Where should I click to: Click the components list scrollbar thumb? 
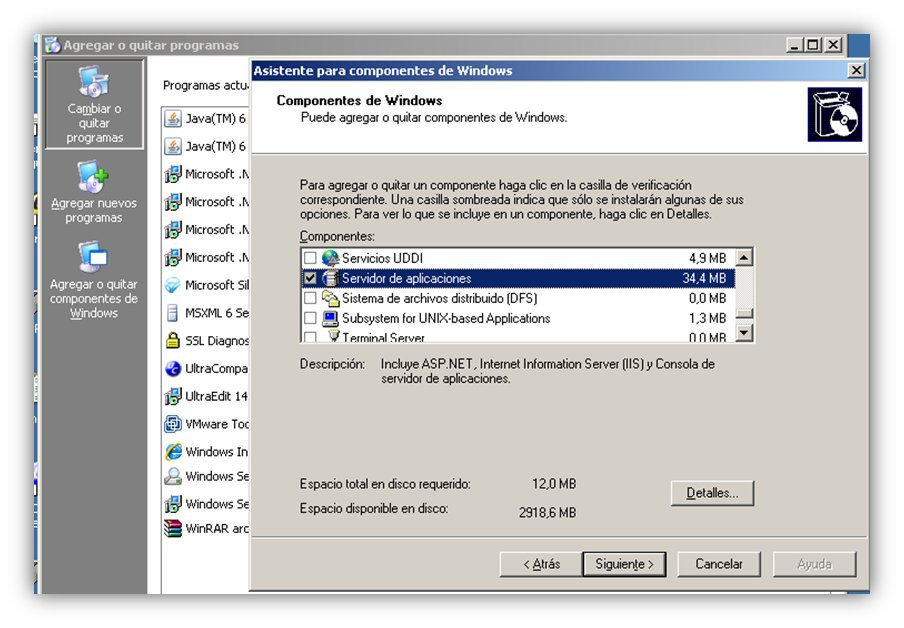pos(744,313)
